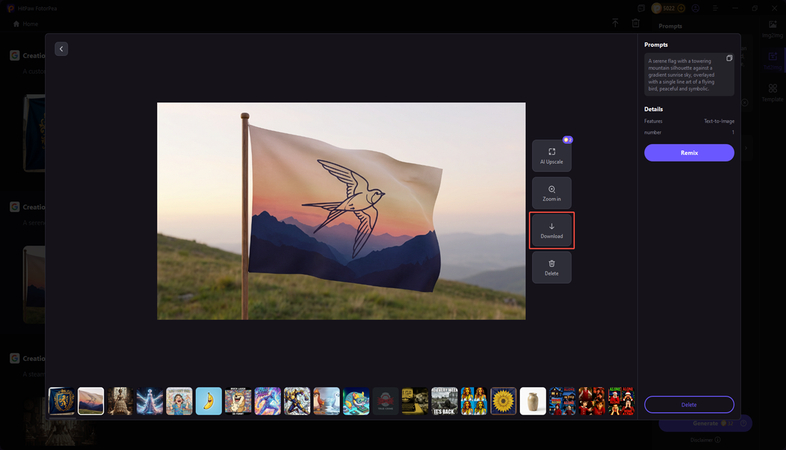The width and height of the screenshot is (786, 450).
Task: Click the flag image preview
Action: 341,211
